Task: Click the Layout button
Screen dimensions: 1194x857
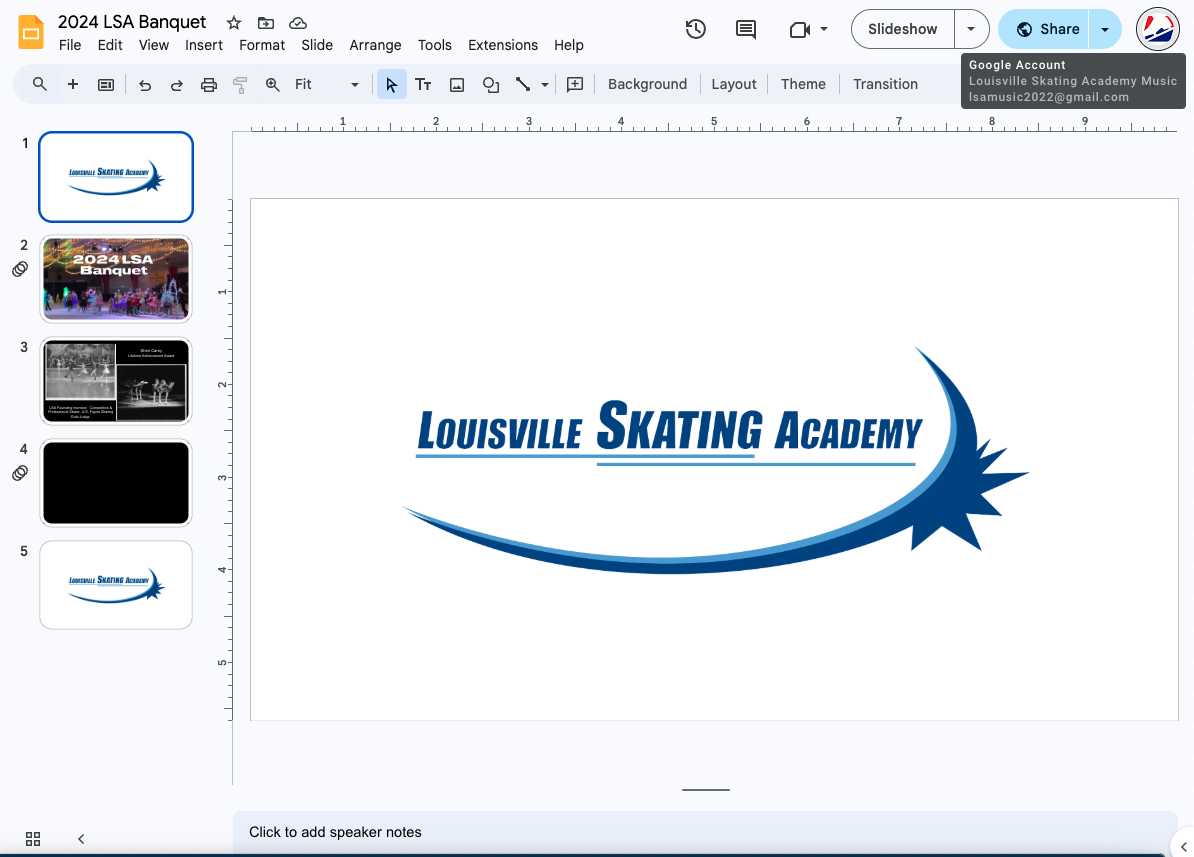Action: tap(734, 85)
